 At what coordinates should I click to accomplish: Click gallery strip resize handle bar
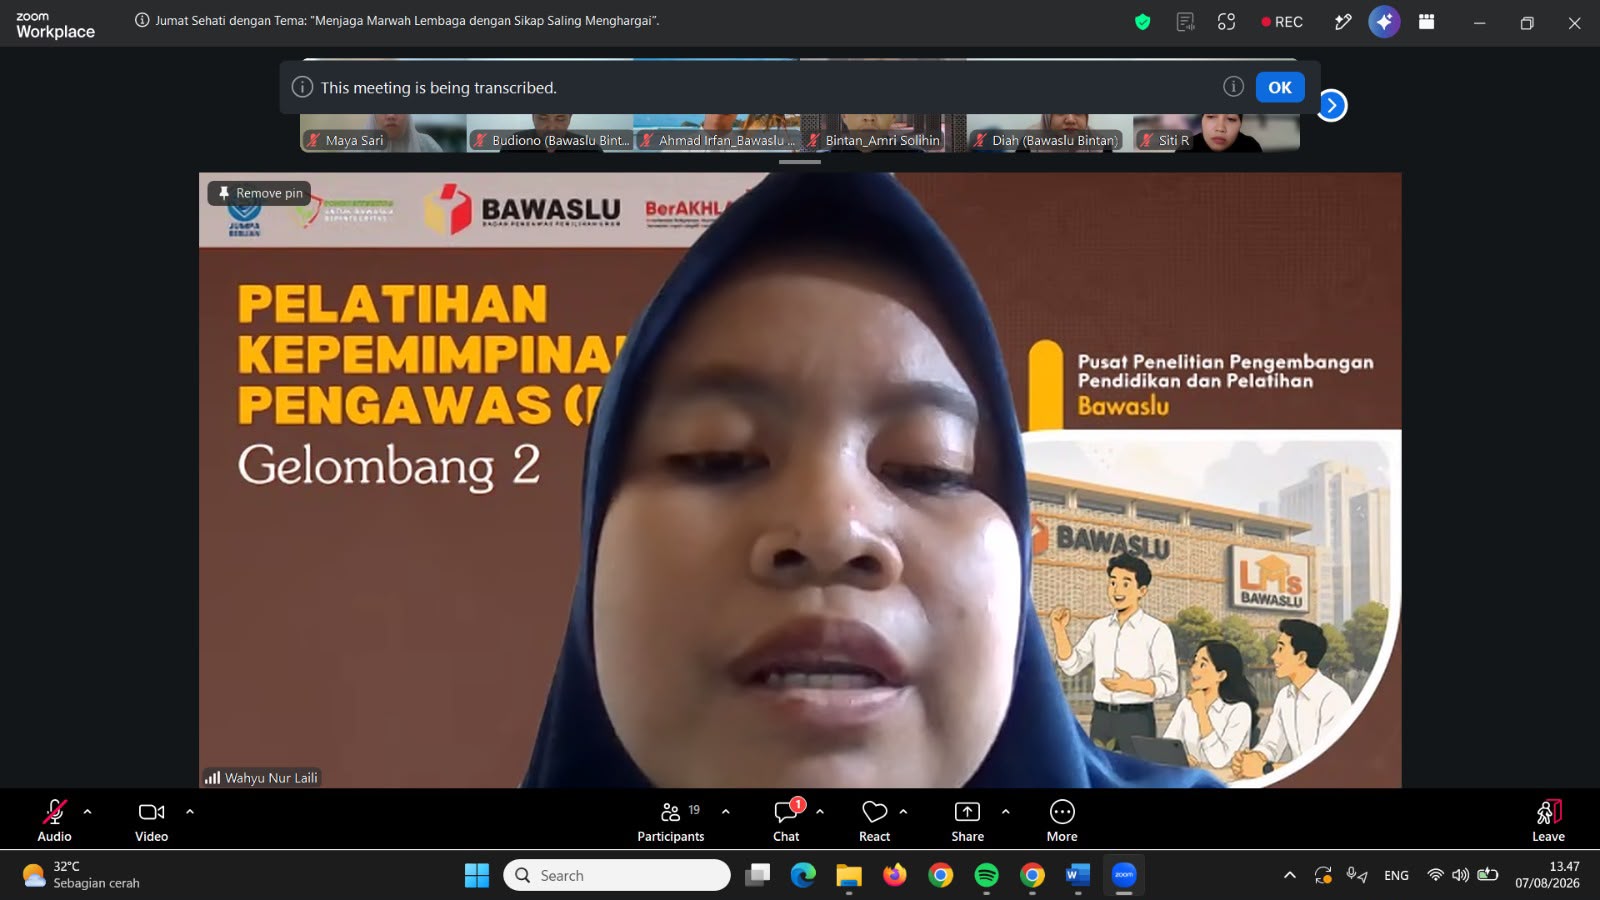coord(800,161)
